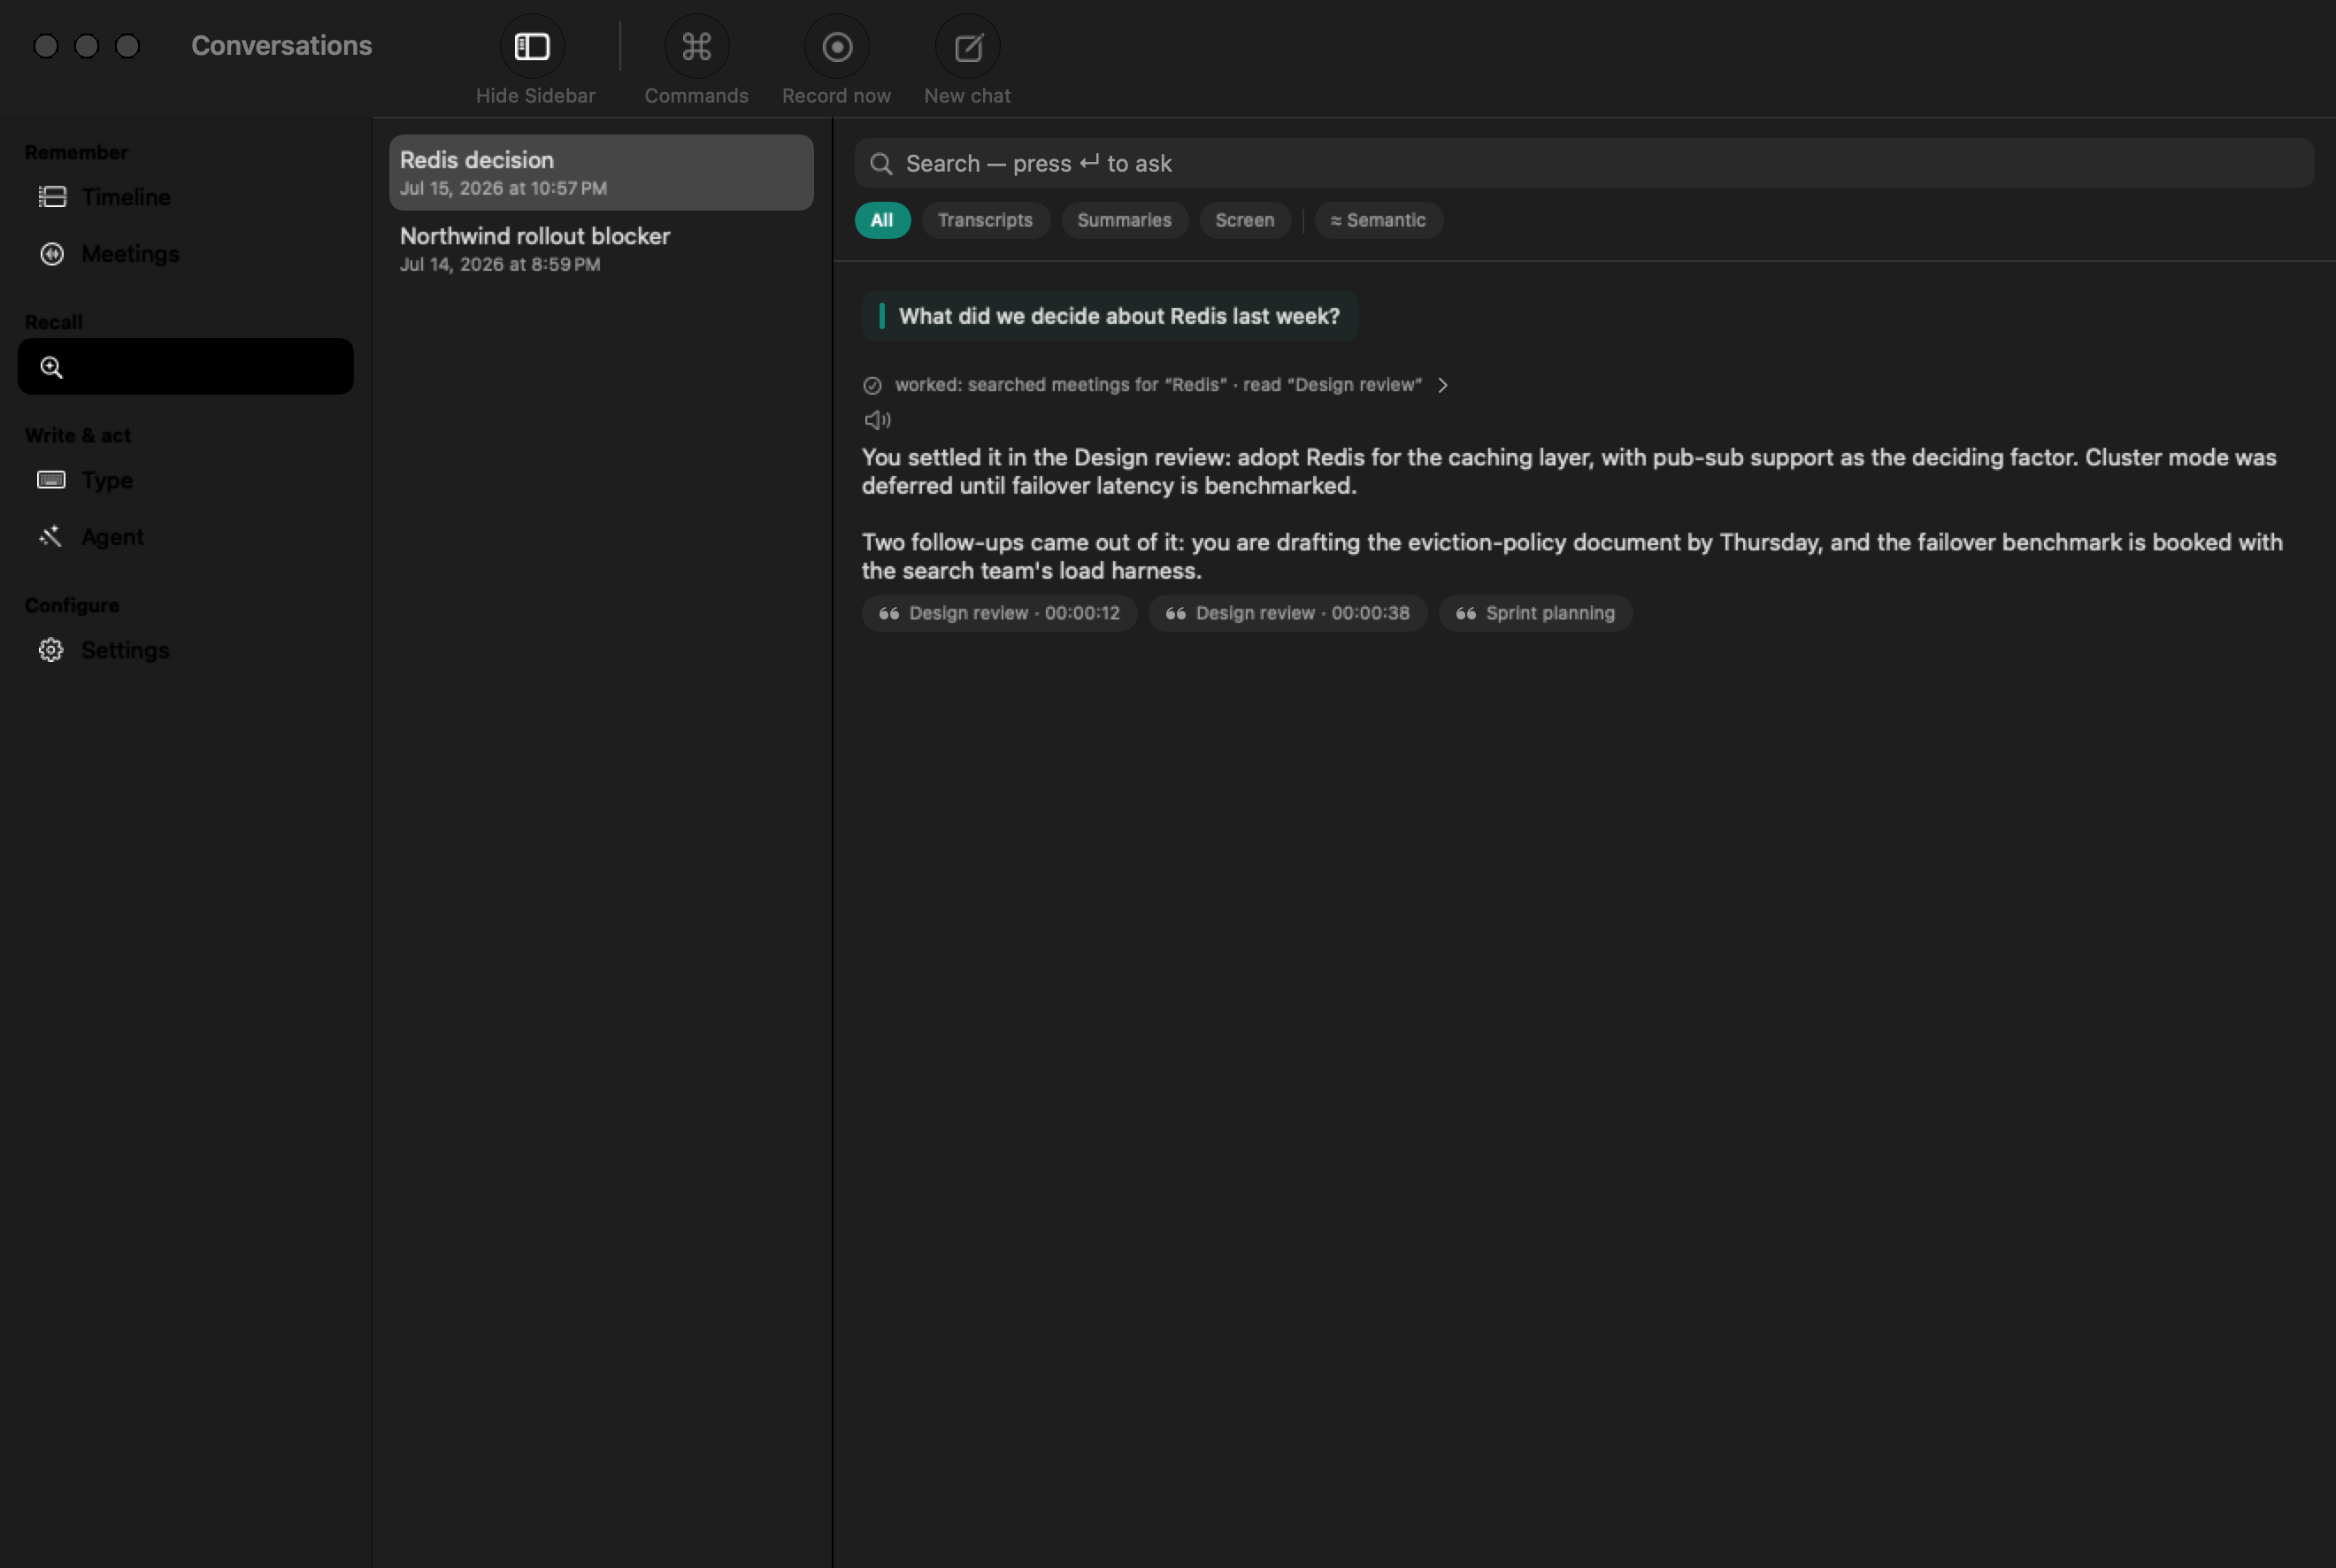Click the magnifier icon in search bar
2336x1568 pixels.
[881, 164]
